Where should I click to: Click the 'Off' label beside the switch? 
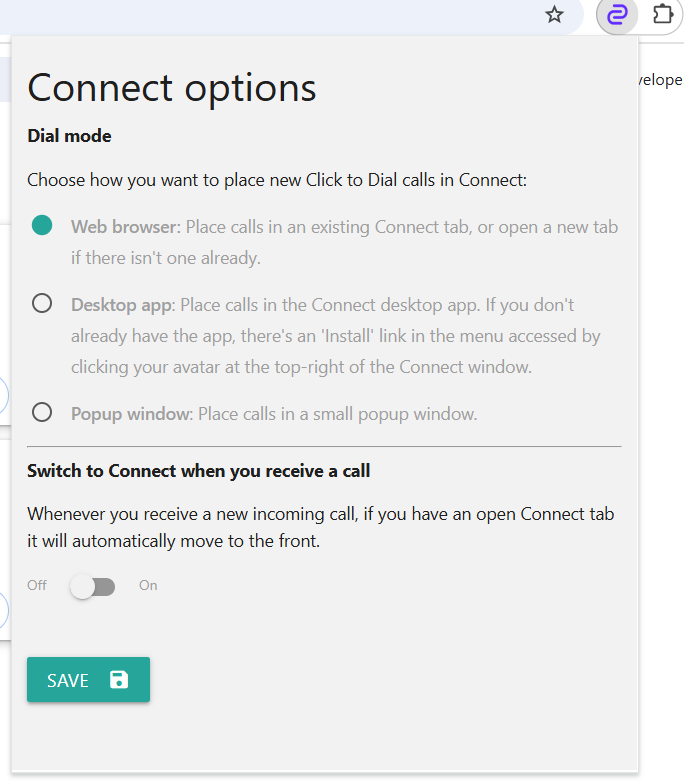tap(37, 585)
